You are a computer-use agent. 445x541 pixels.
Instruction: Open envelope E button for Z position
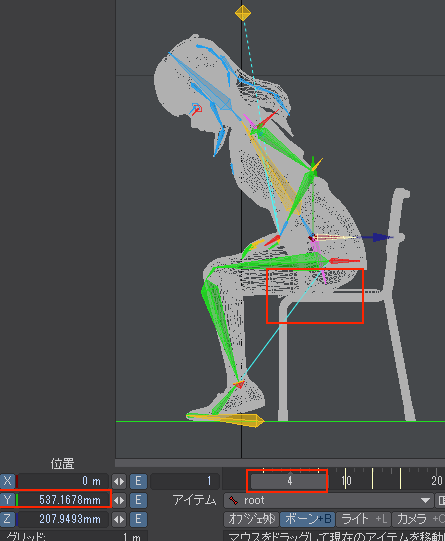pos(138,519)
